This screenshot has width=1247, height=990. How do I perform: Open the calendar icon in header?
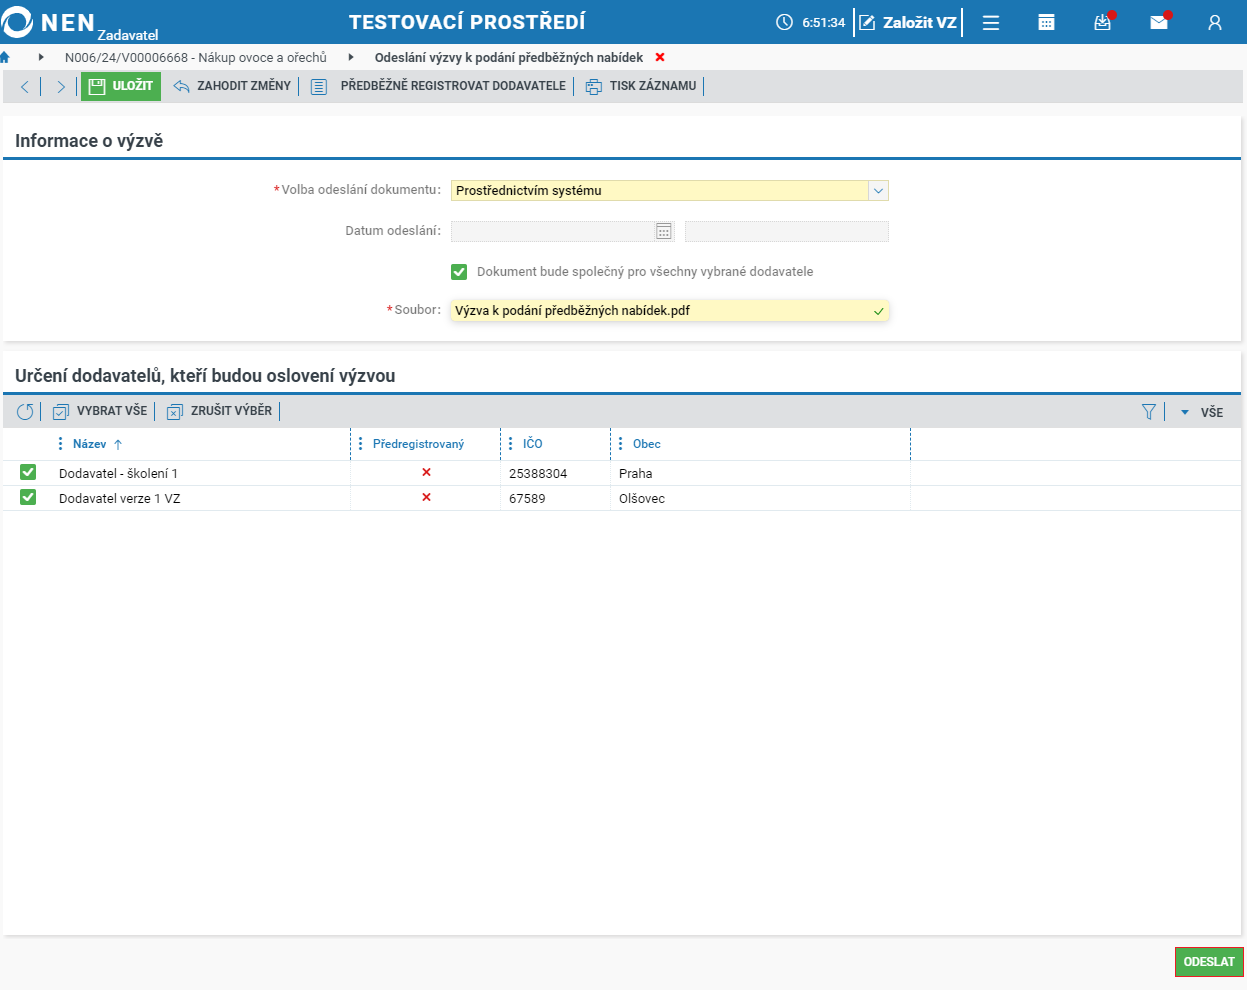1046,22
